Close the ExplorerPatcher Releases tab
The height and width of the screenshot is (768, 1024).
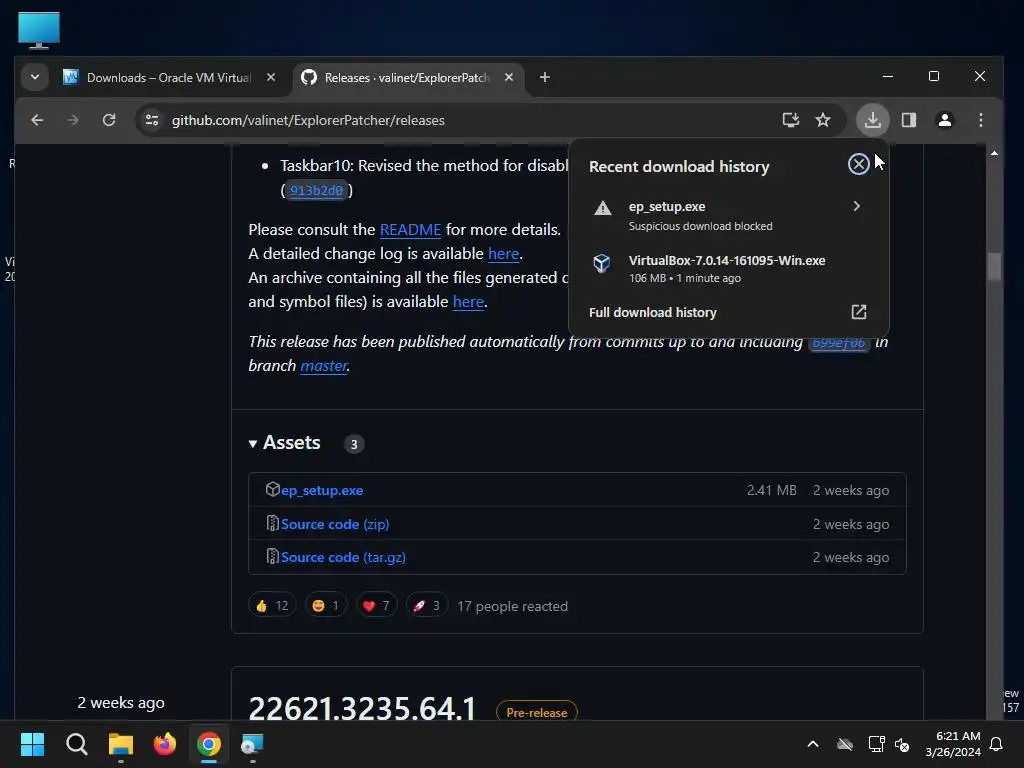coord(509,77)
